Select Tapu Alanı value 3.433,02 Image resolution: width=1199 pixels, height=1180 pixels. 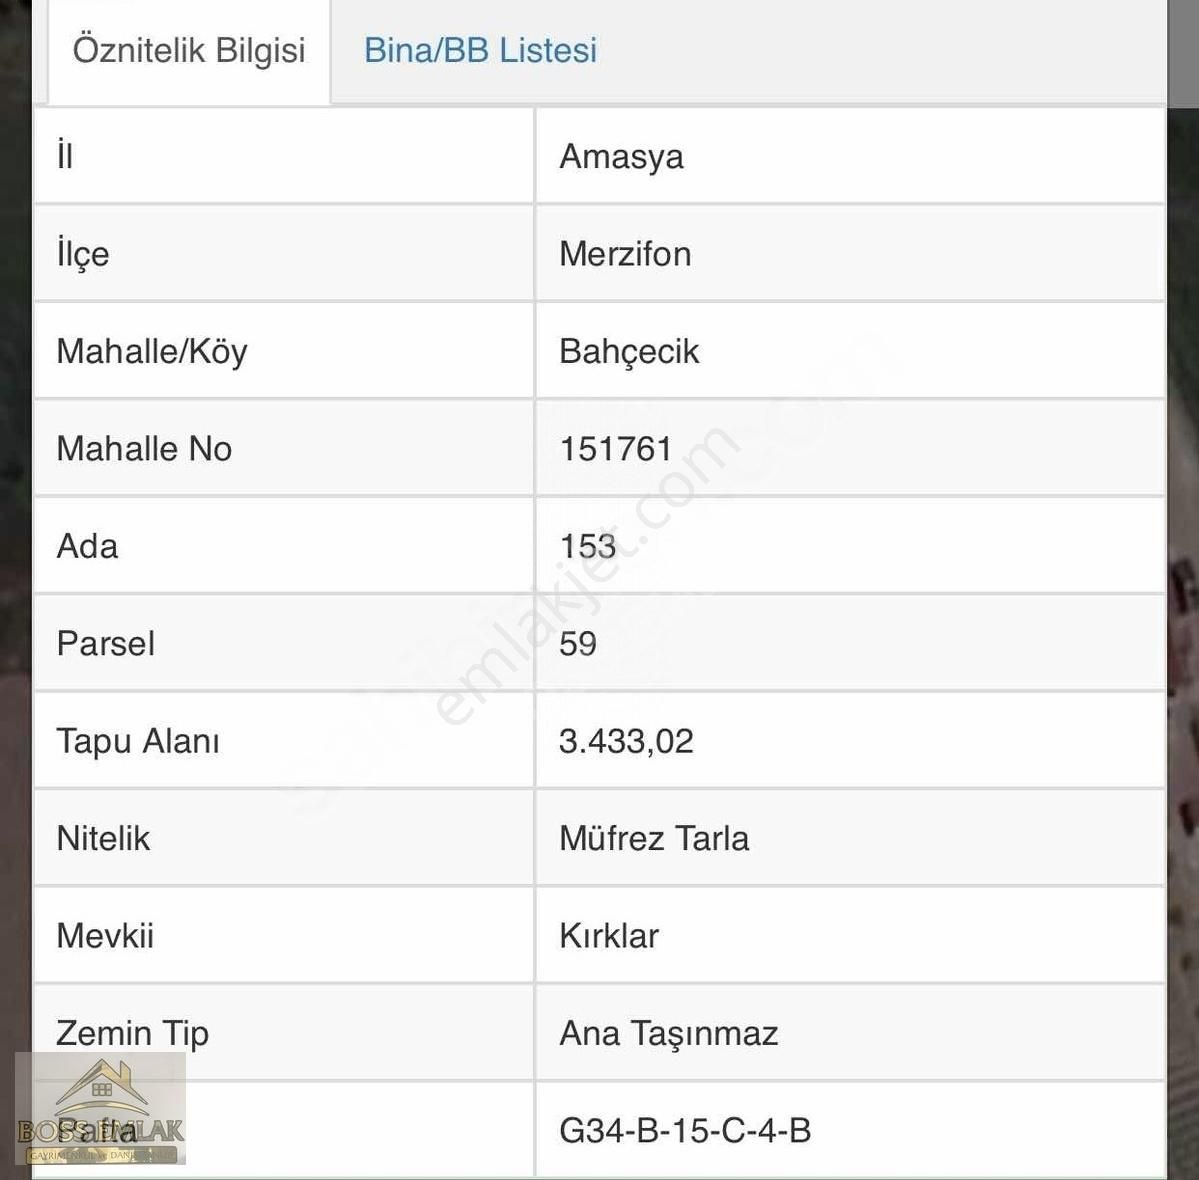click(x=626, y=741)
